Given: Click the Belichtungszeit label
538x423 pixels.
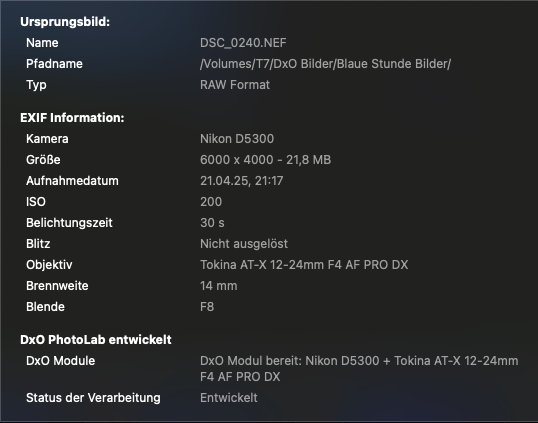Looking at the screenshot, I should (x=69, y=223).
